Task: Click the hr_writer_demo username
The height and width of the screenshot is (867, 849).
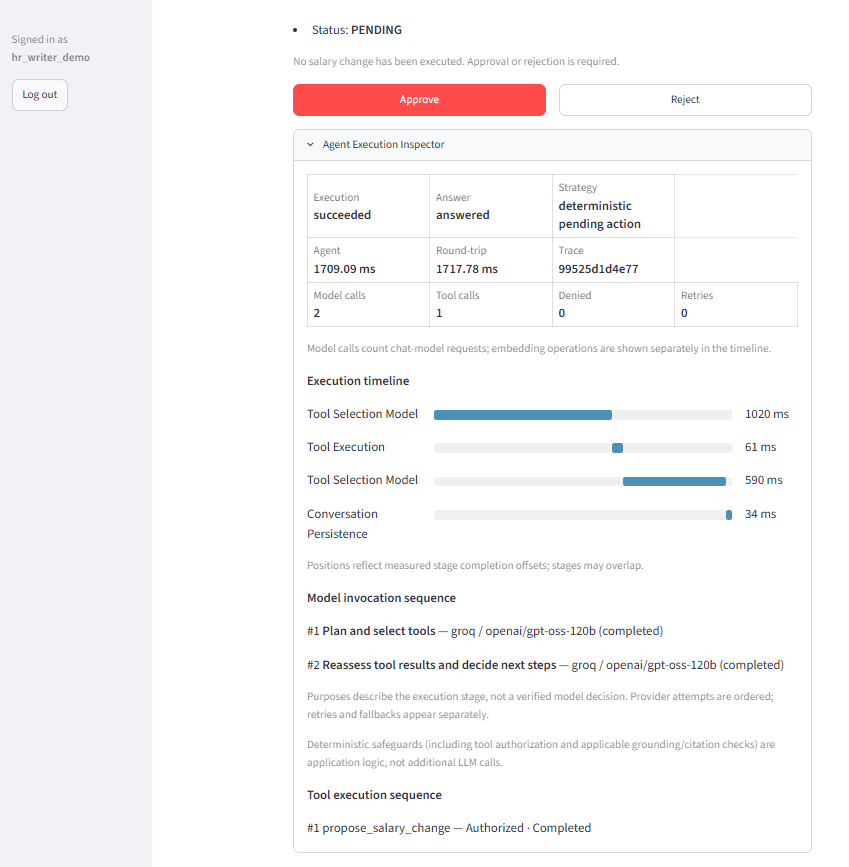Action: tap(50, 58)
